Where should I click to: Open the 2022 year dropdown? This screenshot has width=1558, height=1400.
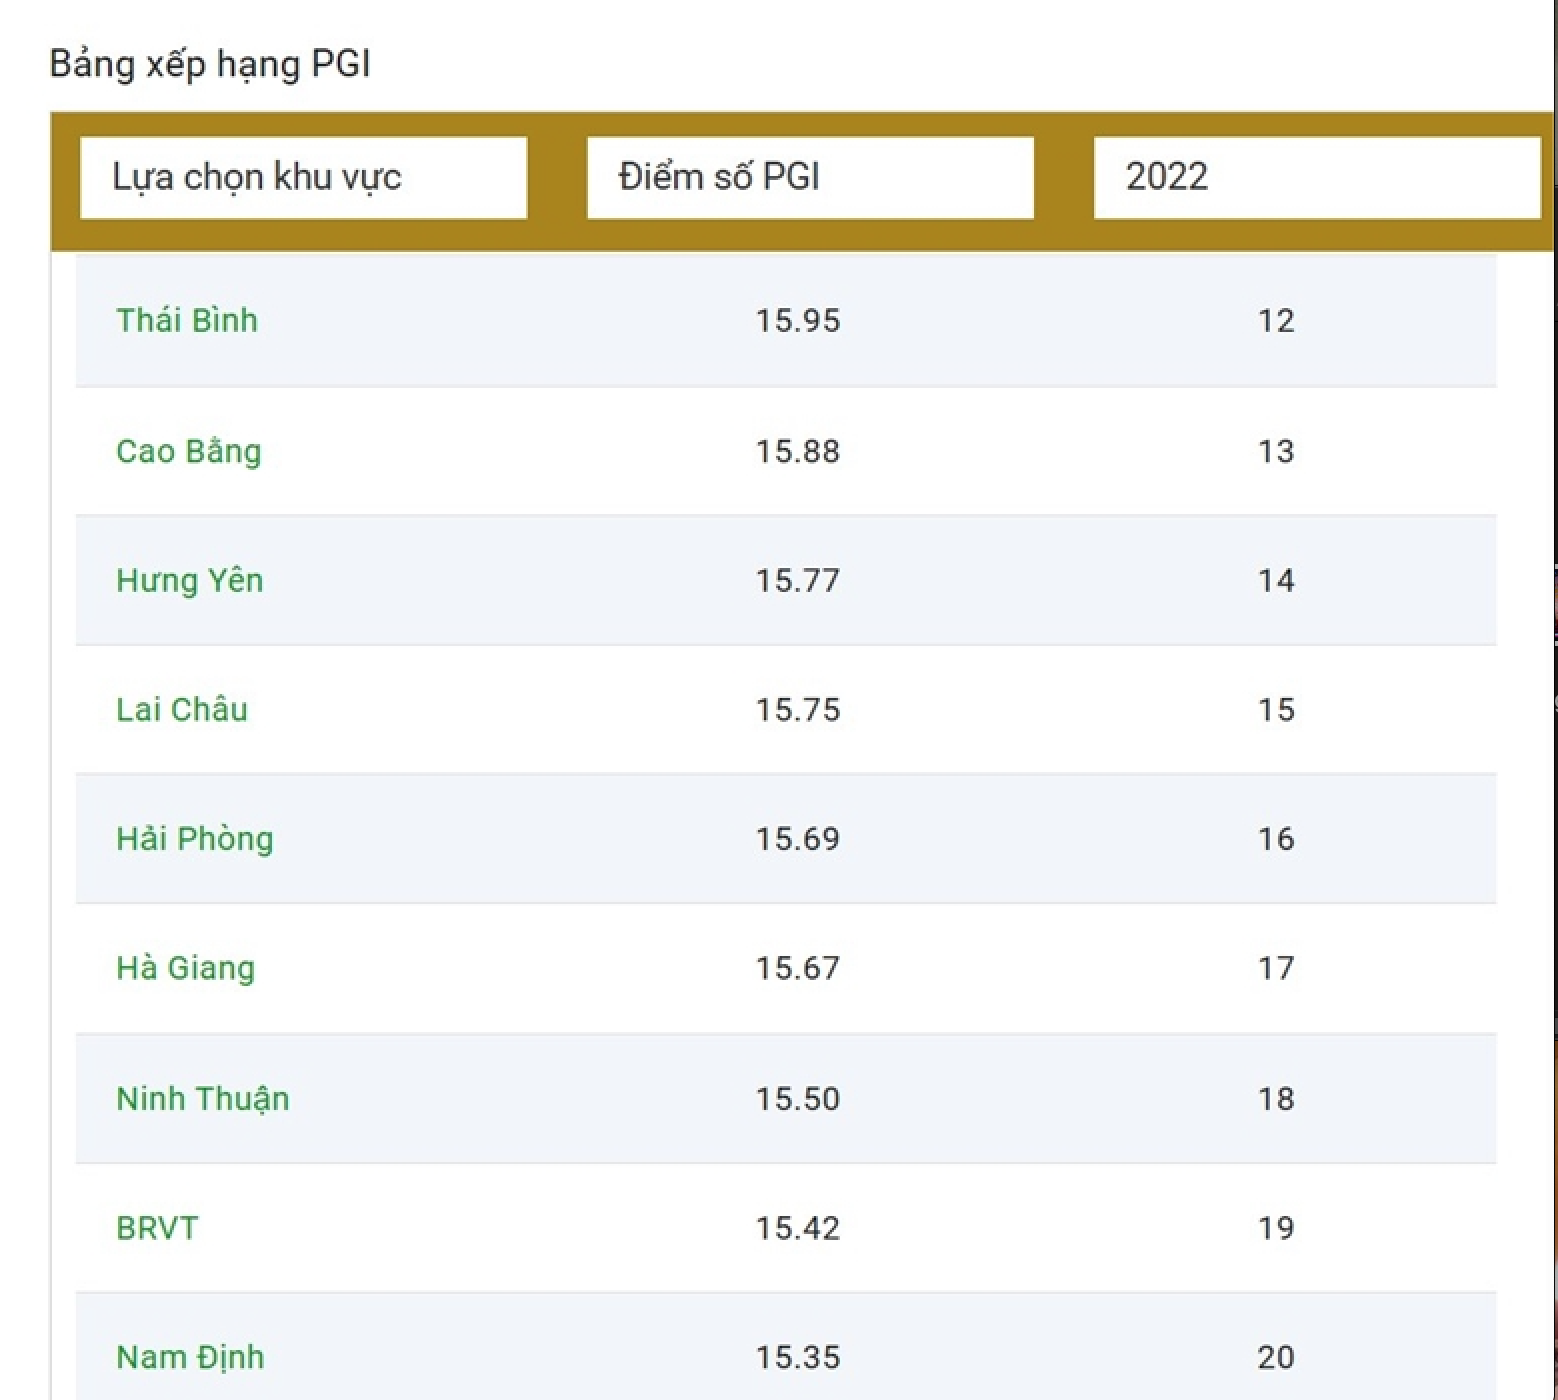tap(1316, 177)
